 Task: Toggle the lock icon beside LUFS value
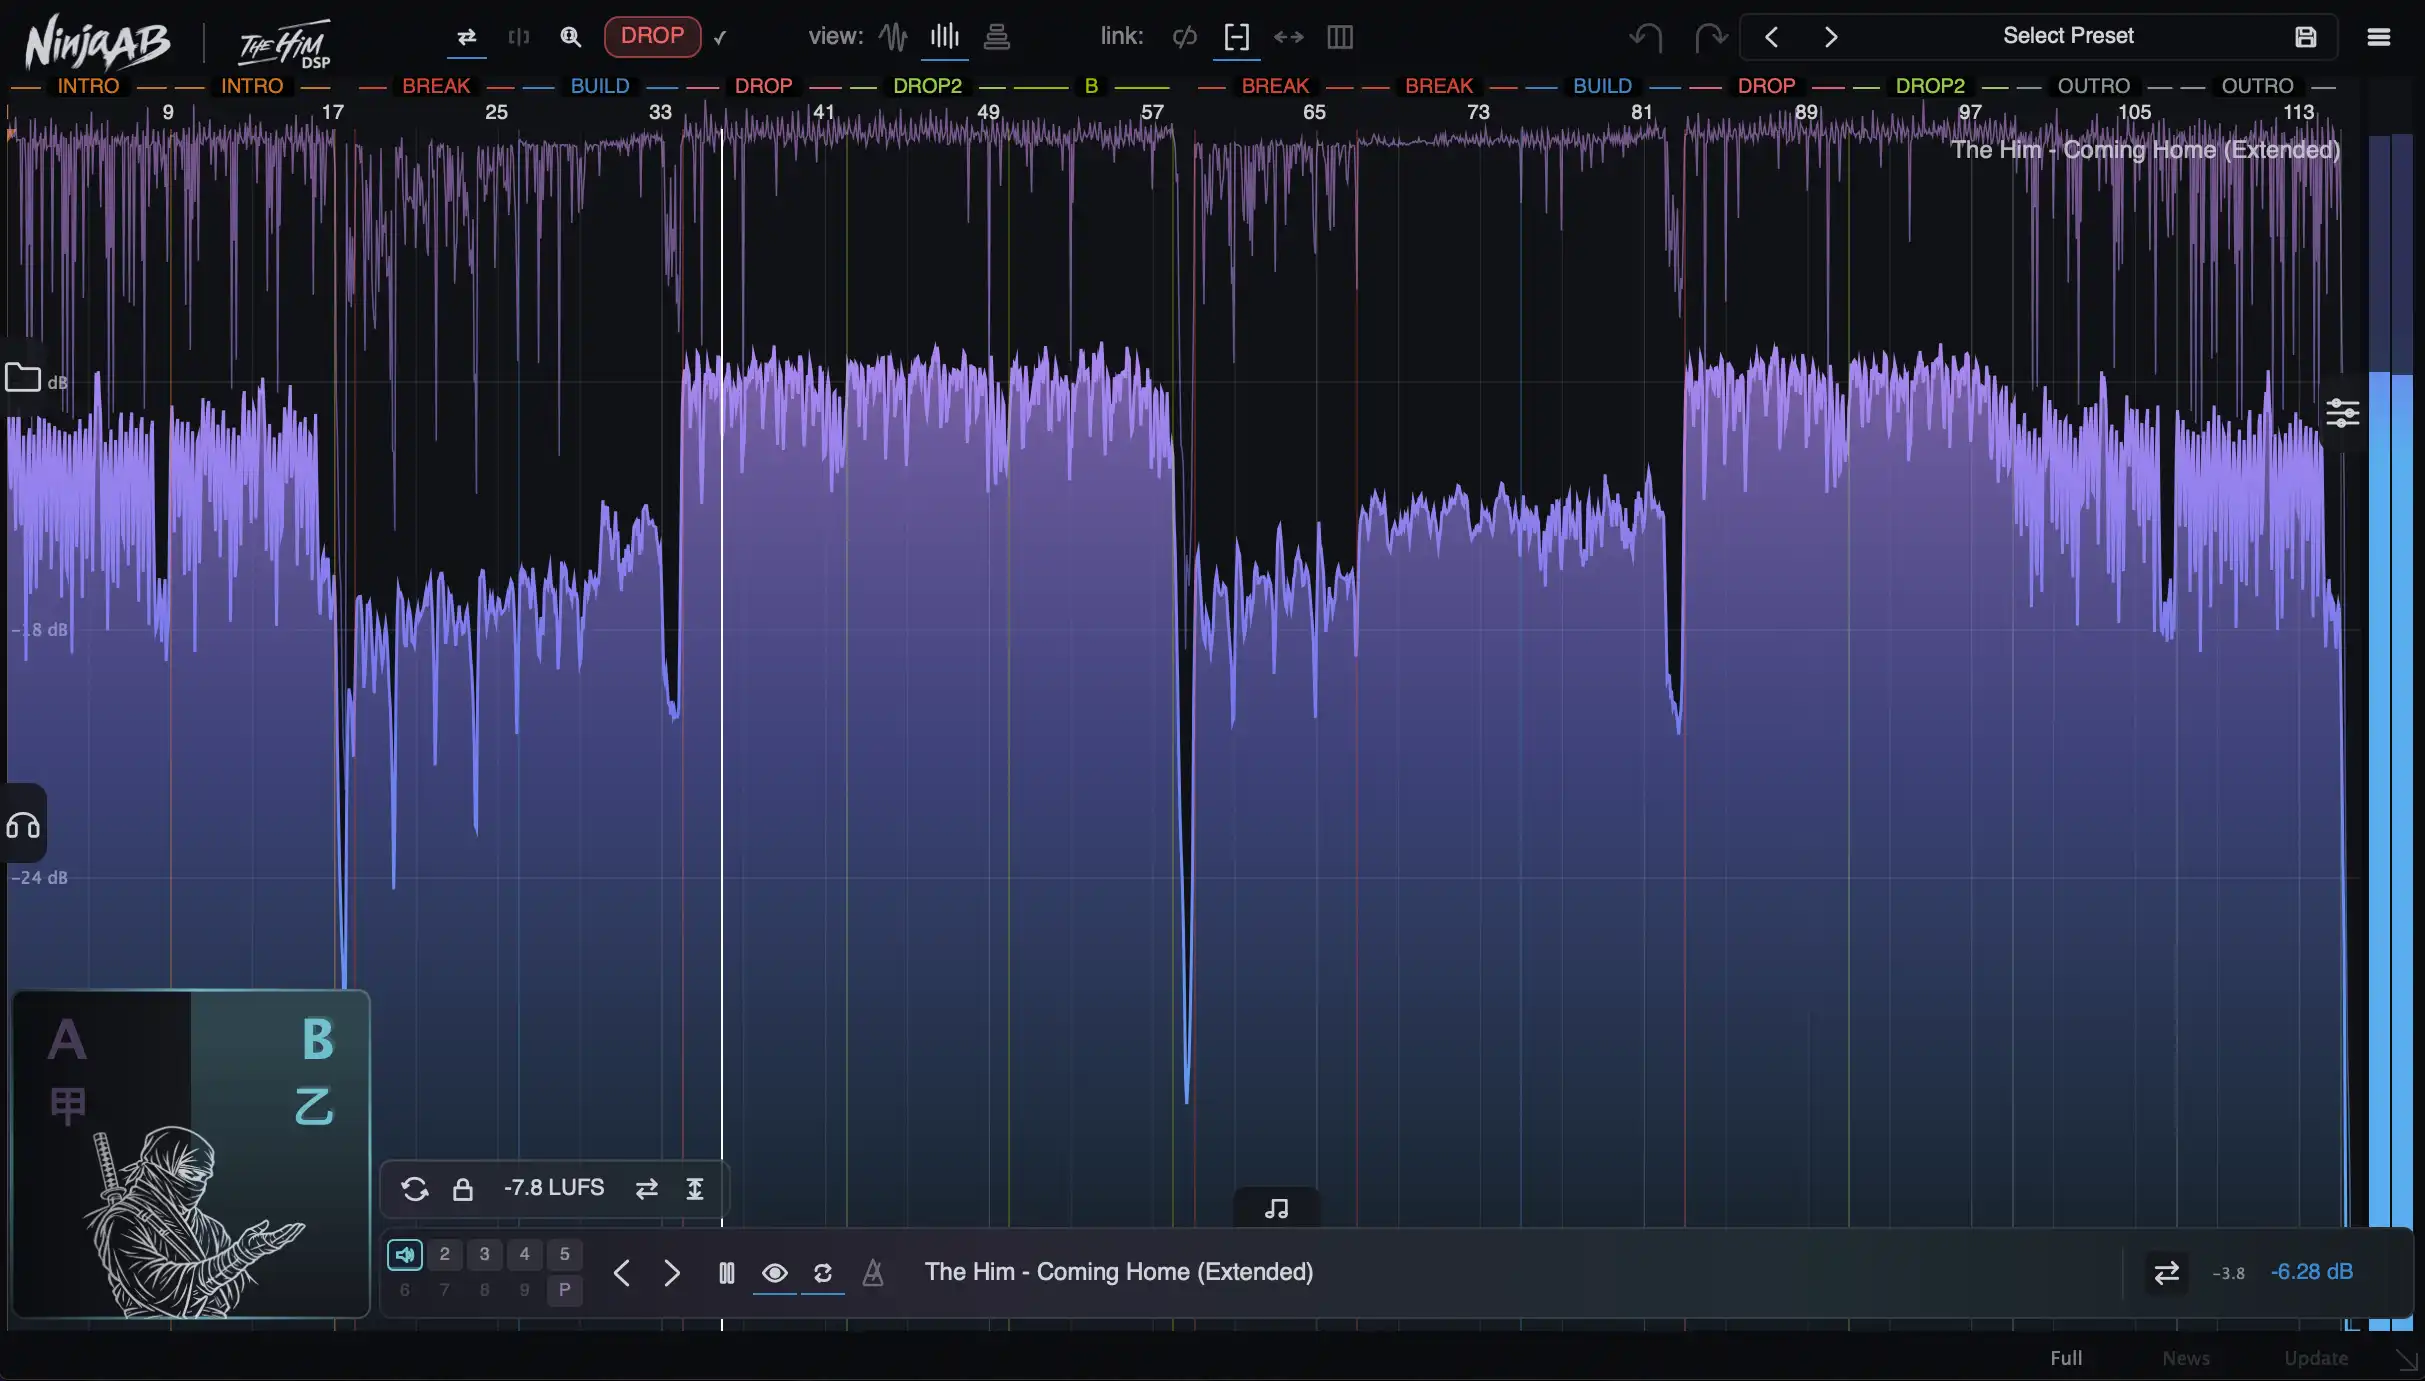[x=462, y=1189]
